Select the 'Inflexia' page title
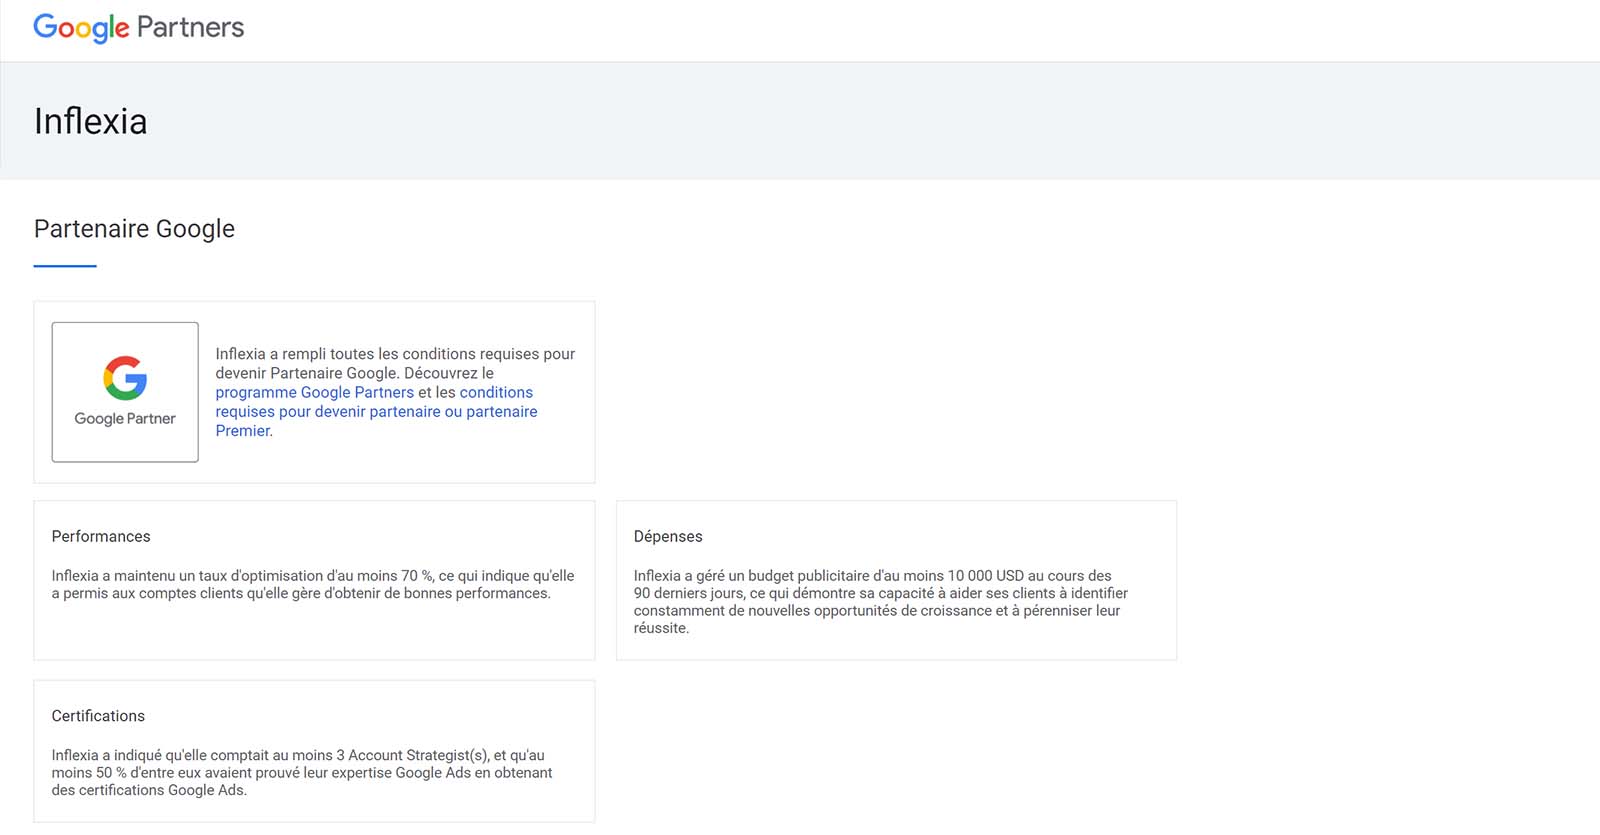1600x835 pixels. [x=91, y=121]
